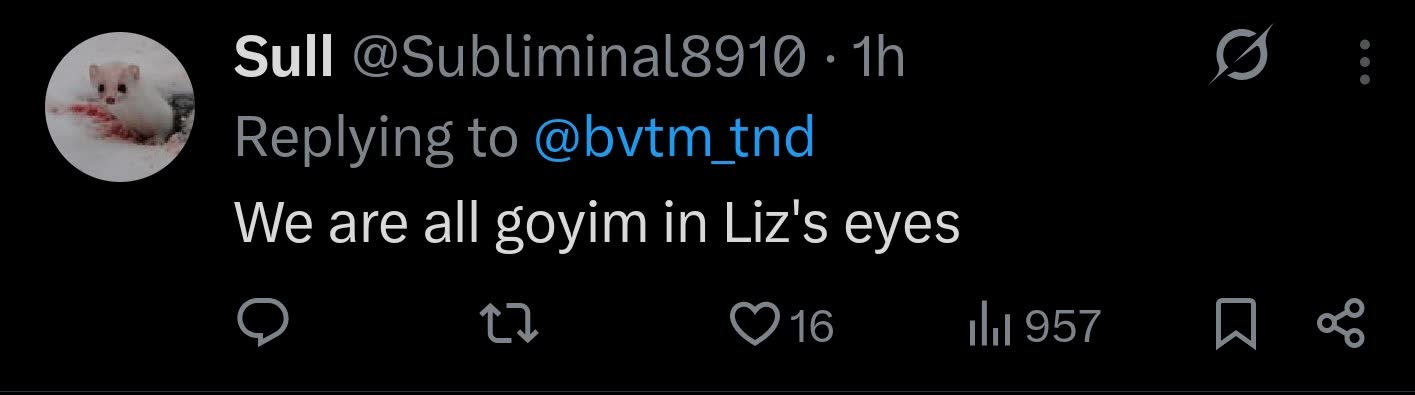The height and width of the screenshot is (395, 1415).
Task: Click the 'Replying to' label
Action: coord(376,141)
